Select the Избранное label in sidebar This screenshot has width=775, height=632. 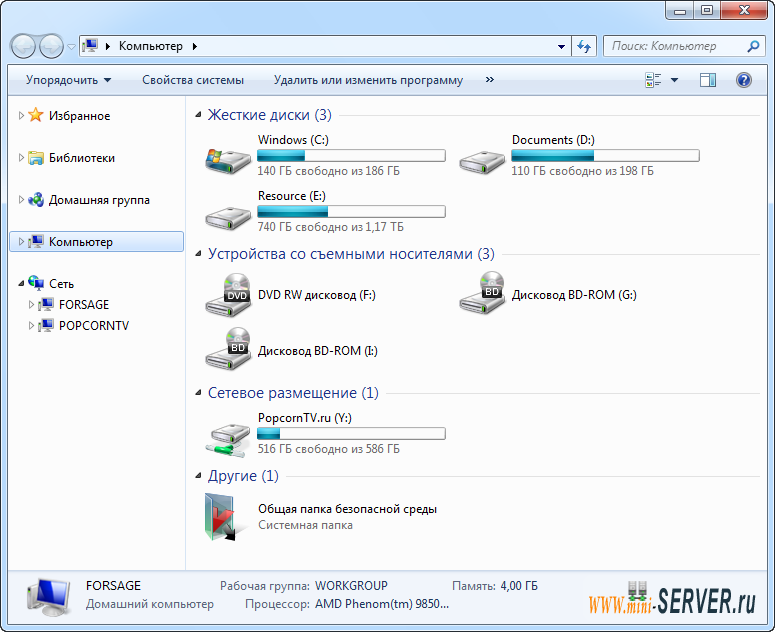[x=79, y=116]
